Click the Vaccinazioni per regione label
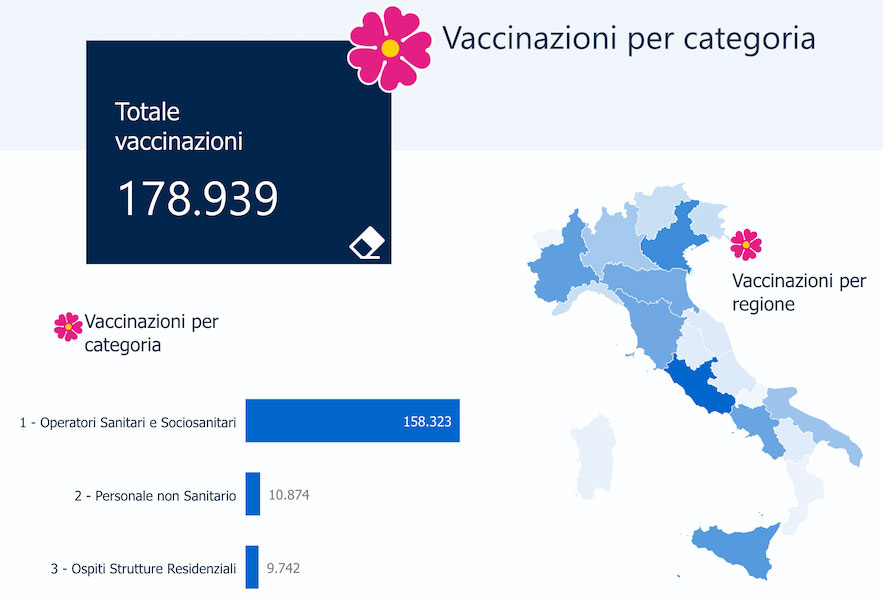The width and height of the screenshot is (883, 600). click(798, 292)
